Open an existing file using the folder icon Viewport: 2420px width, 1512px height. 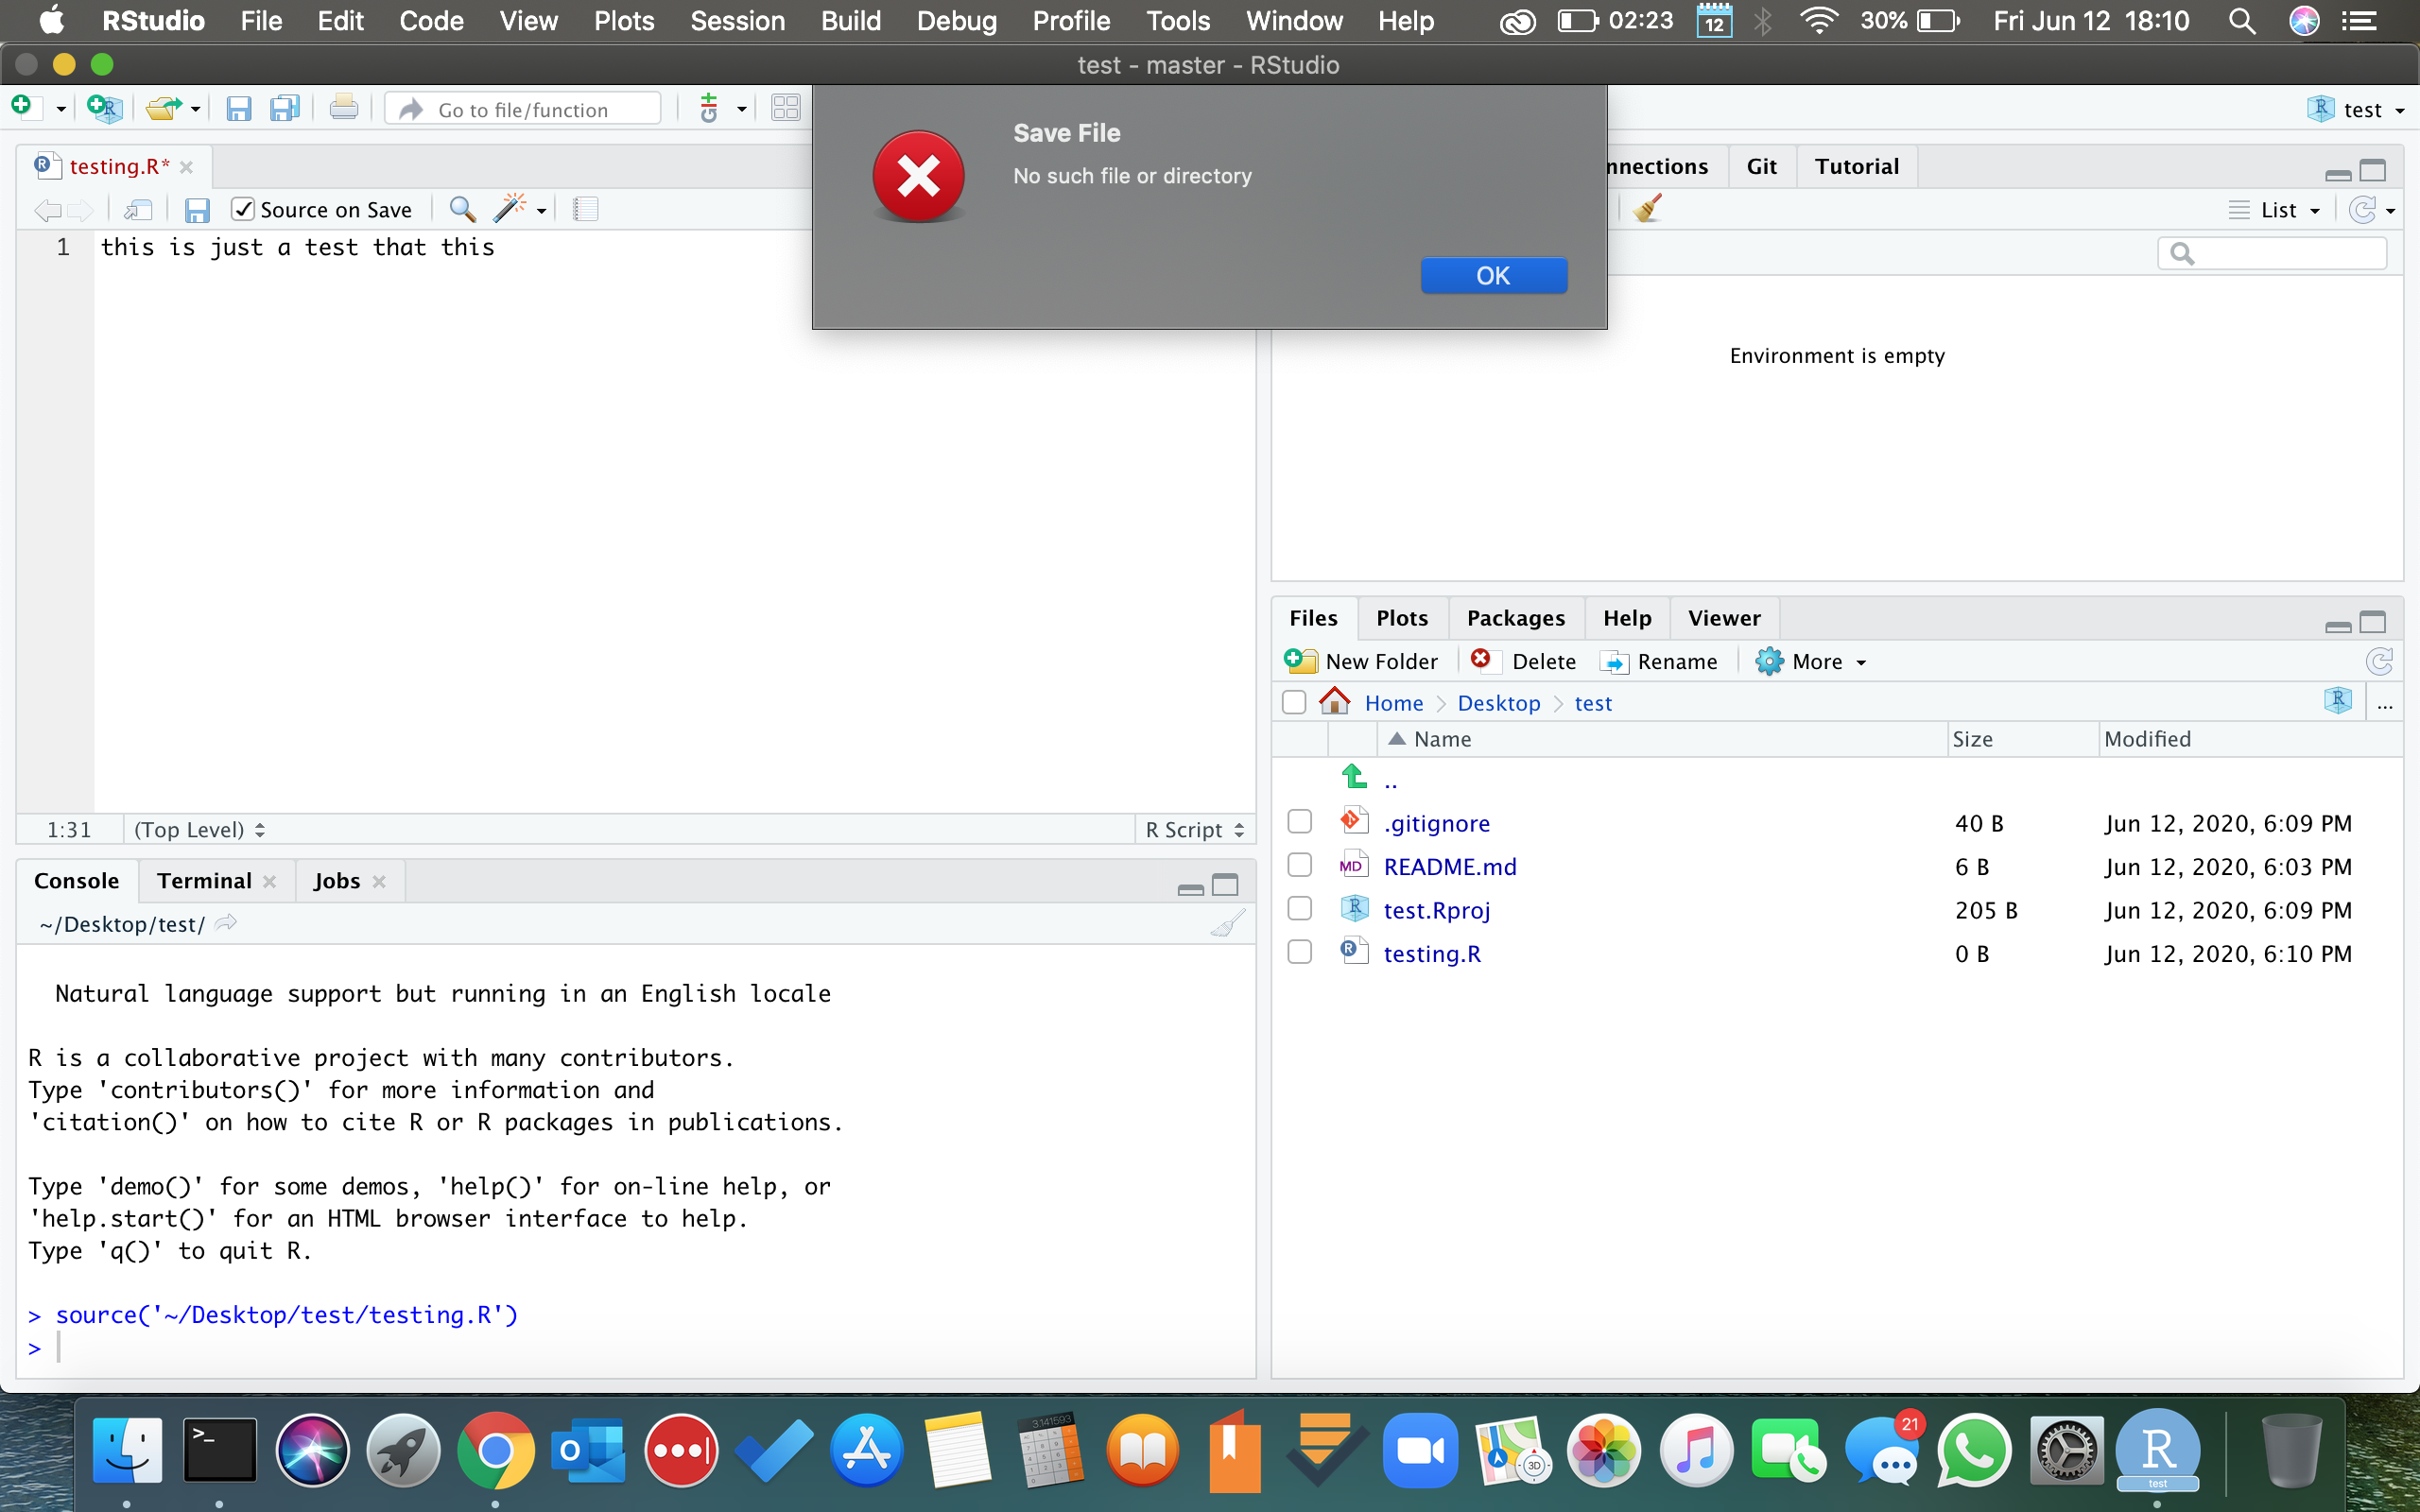tap(164, 108)
